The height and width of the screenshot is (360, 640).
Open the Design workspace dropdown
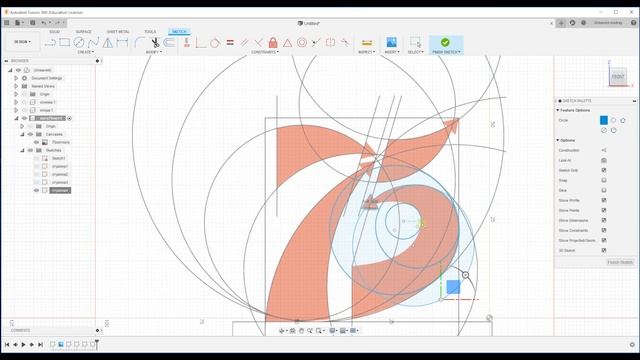coord(22,42)
